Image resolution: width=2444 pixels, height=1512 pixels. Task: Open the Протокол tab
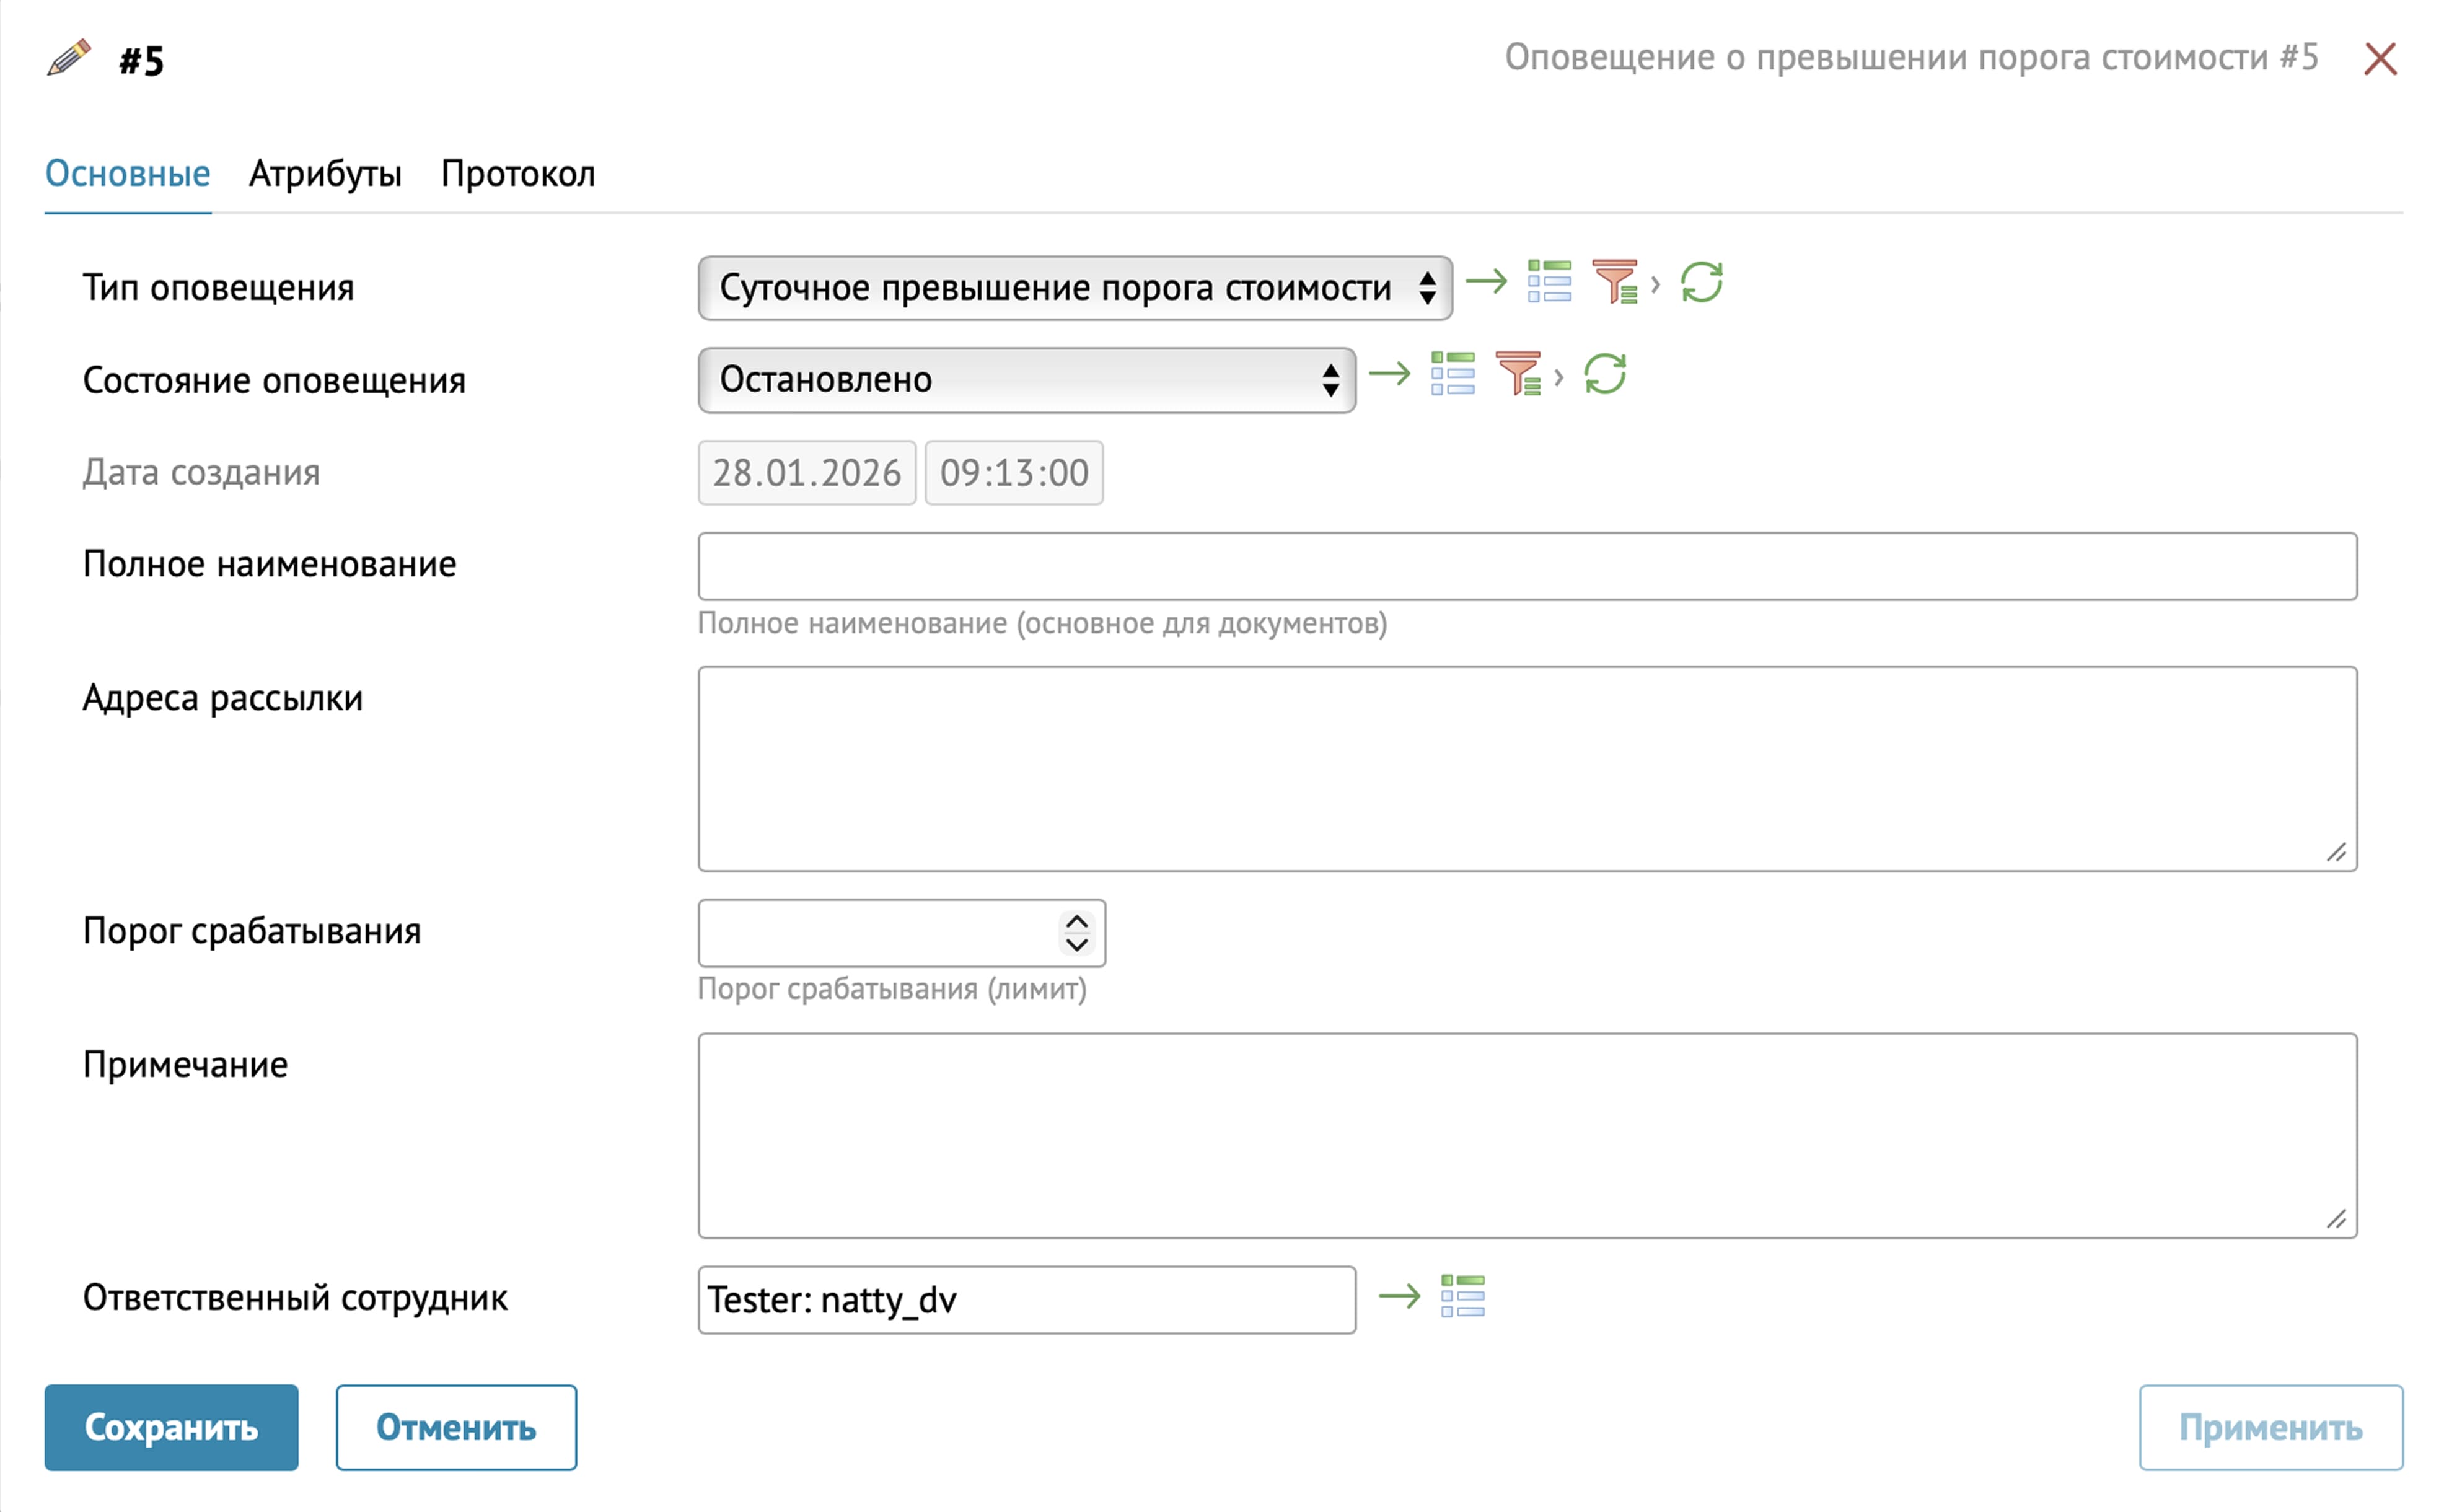pos(517,174)
